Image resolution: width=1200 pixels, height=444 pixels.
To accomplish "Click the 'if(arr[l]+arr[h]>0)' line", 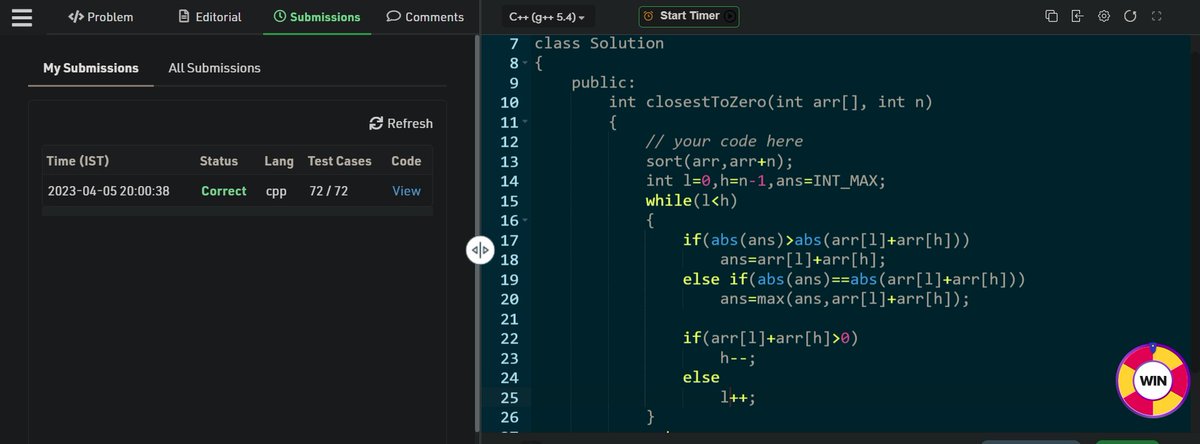I will [770, 337].
